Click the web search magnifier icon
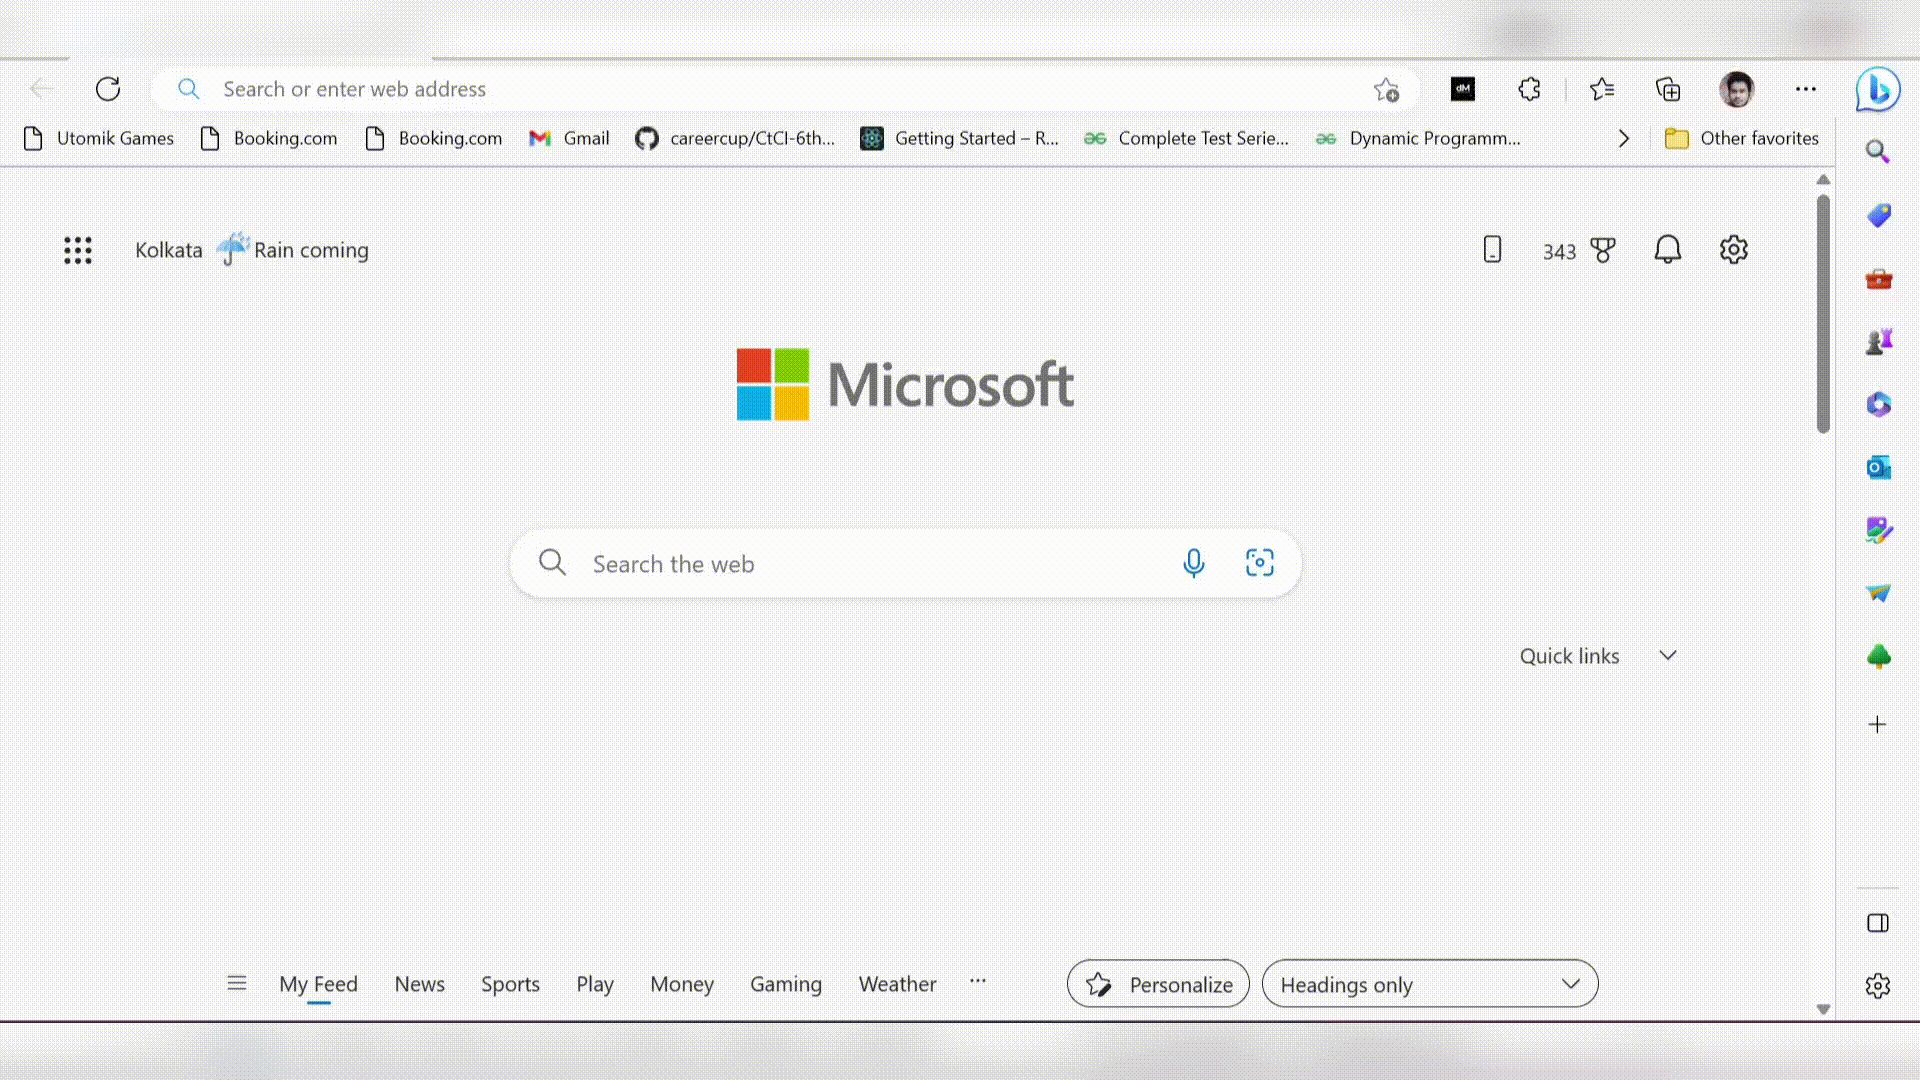This screenshot has height=1080, width=1920. [552, 562]
